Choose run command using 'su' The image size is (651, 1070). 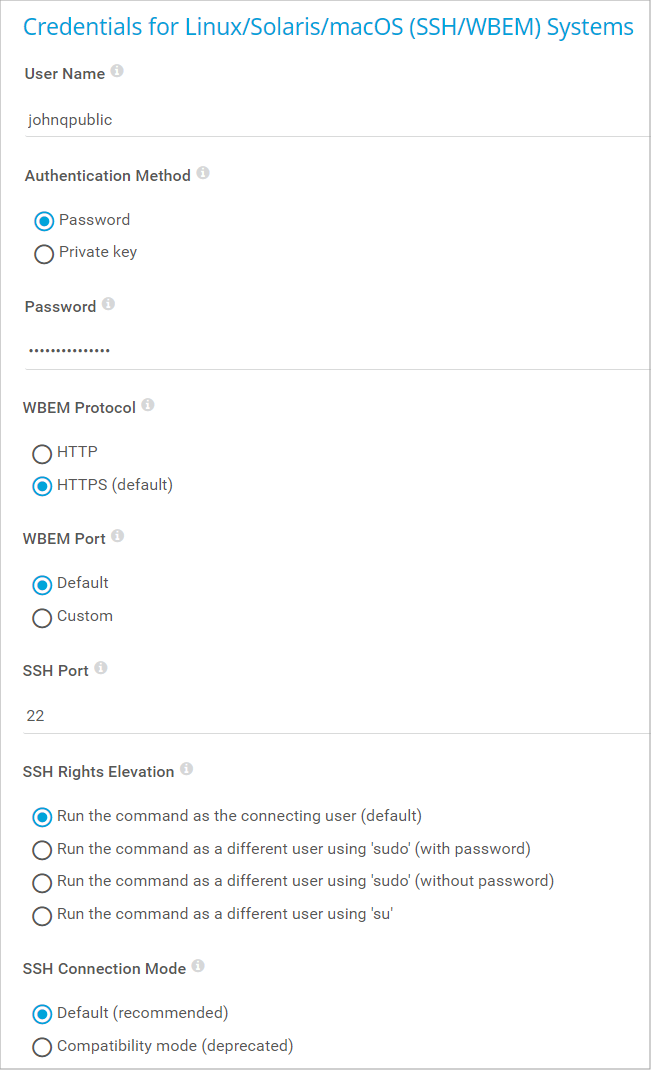coord(42,915)
